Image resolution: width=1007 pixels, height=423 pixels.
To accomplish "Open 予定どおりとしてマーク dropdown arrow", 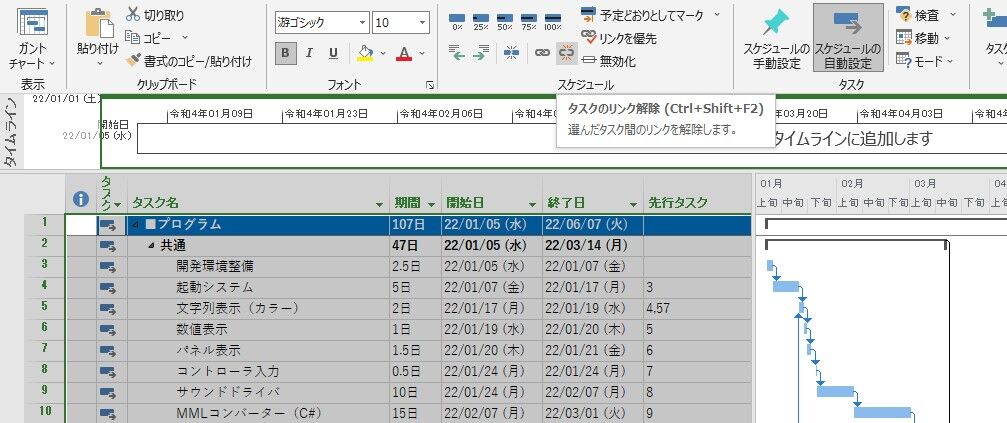I will (x=717, y=14).
